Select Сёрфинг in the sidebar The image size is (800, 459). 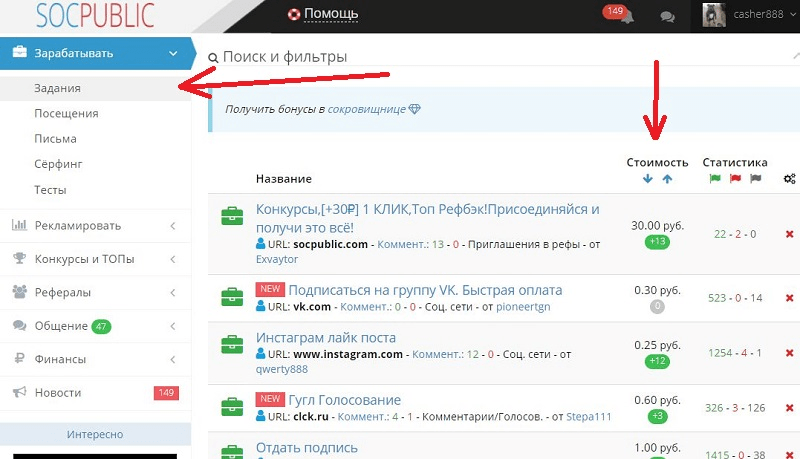coord(58,164)
